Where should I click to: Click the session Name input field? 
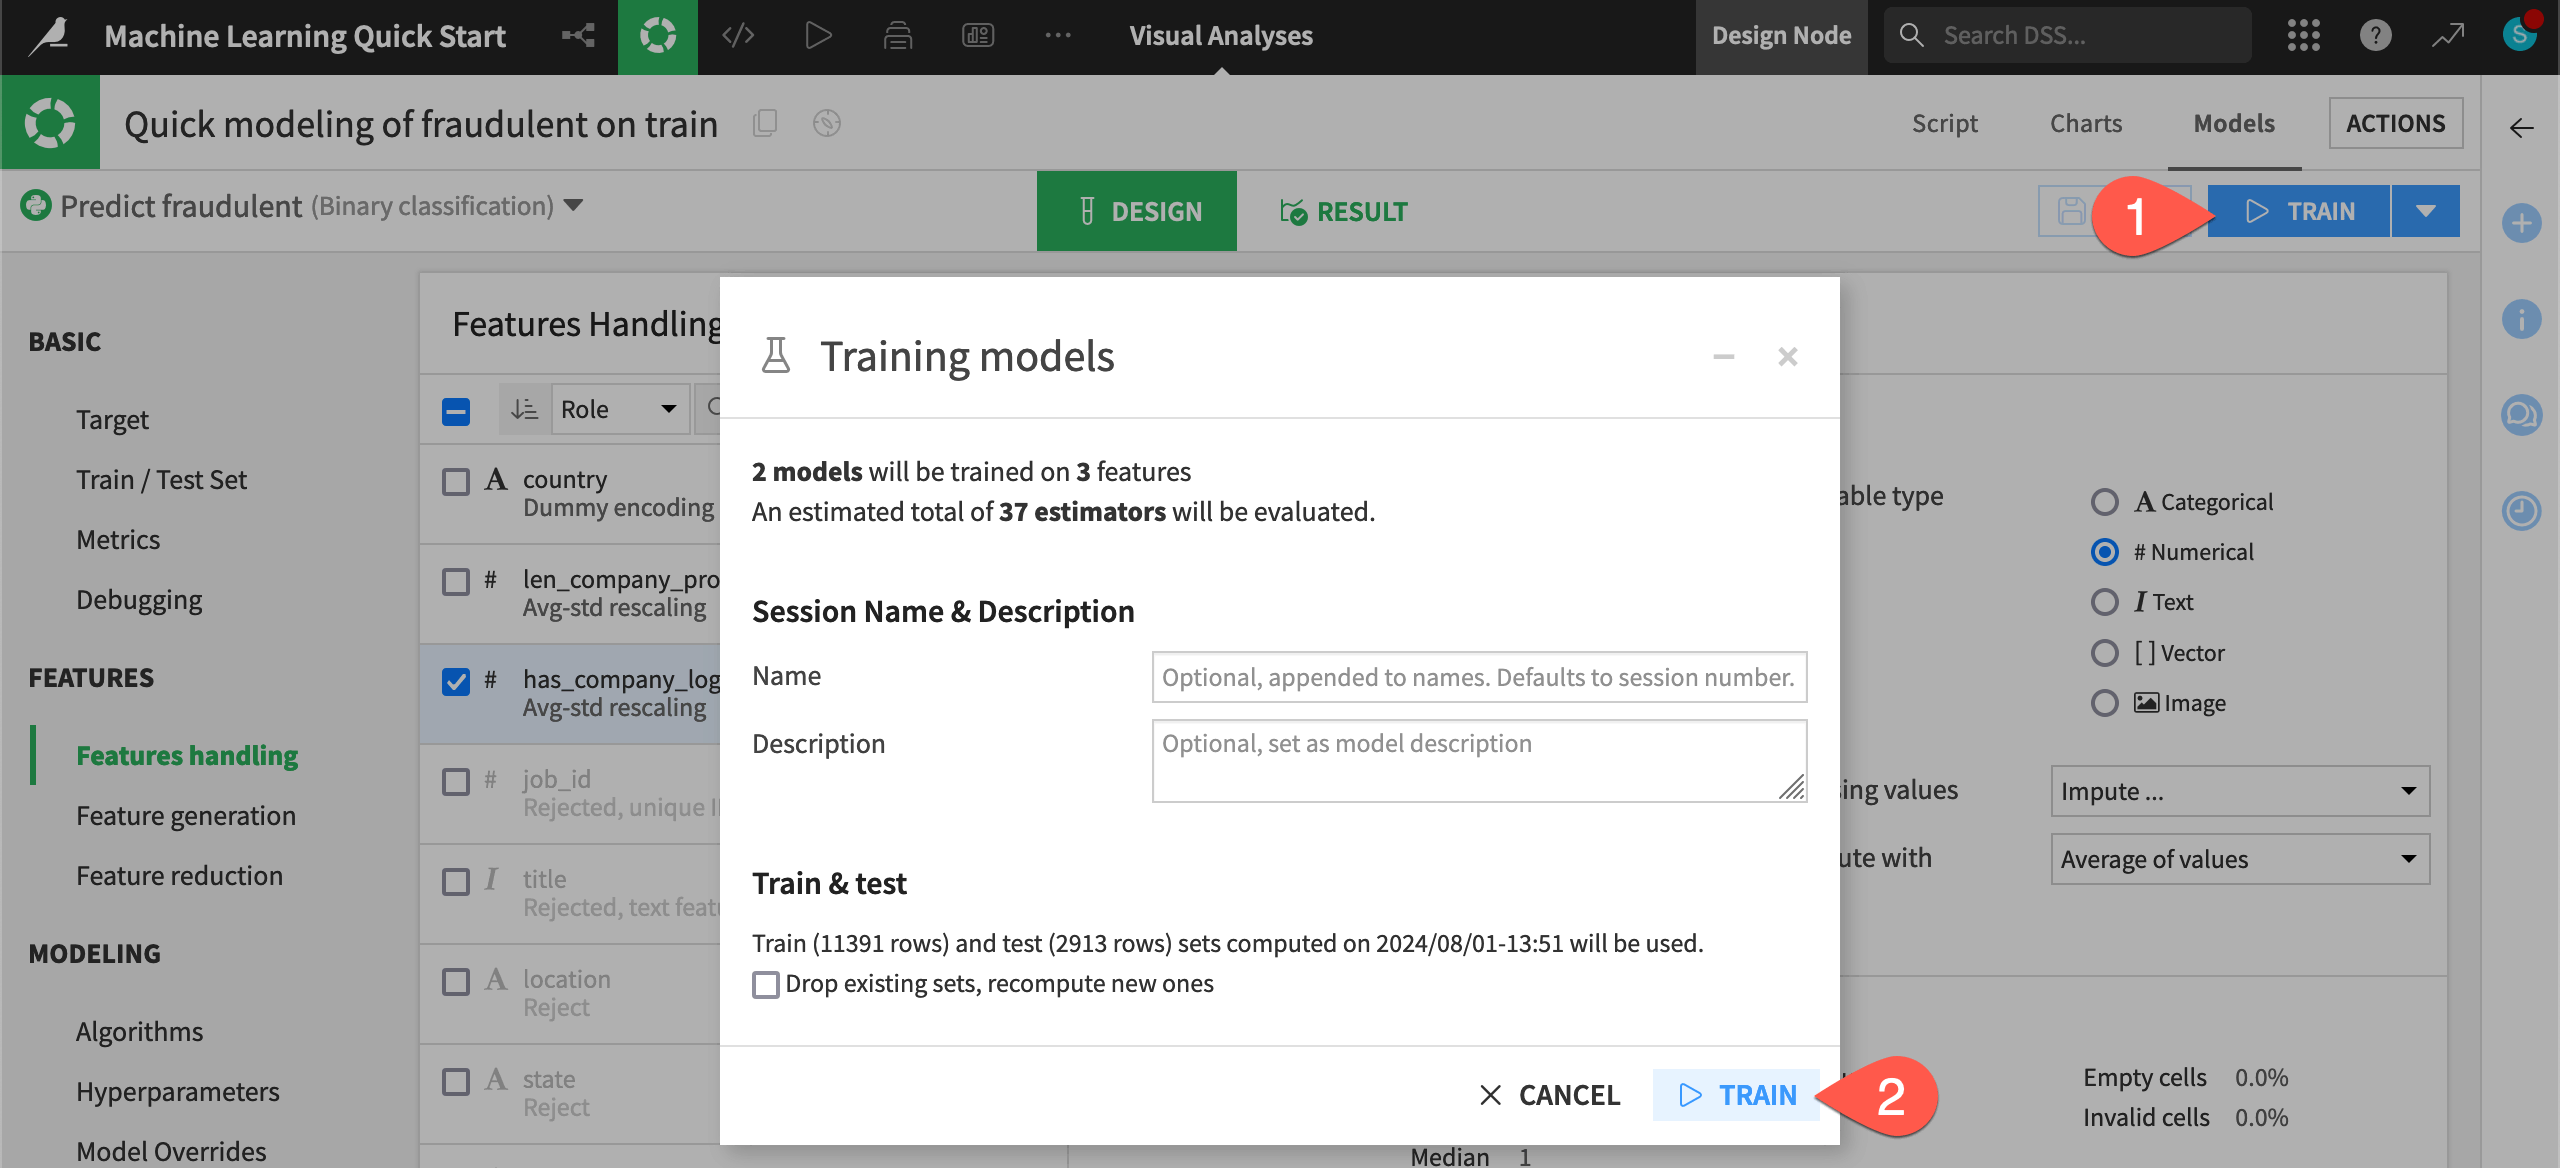1478,677
